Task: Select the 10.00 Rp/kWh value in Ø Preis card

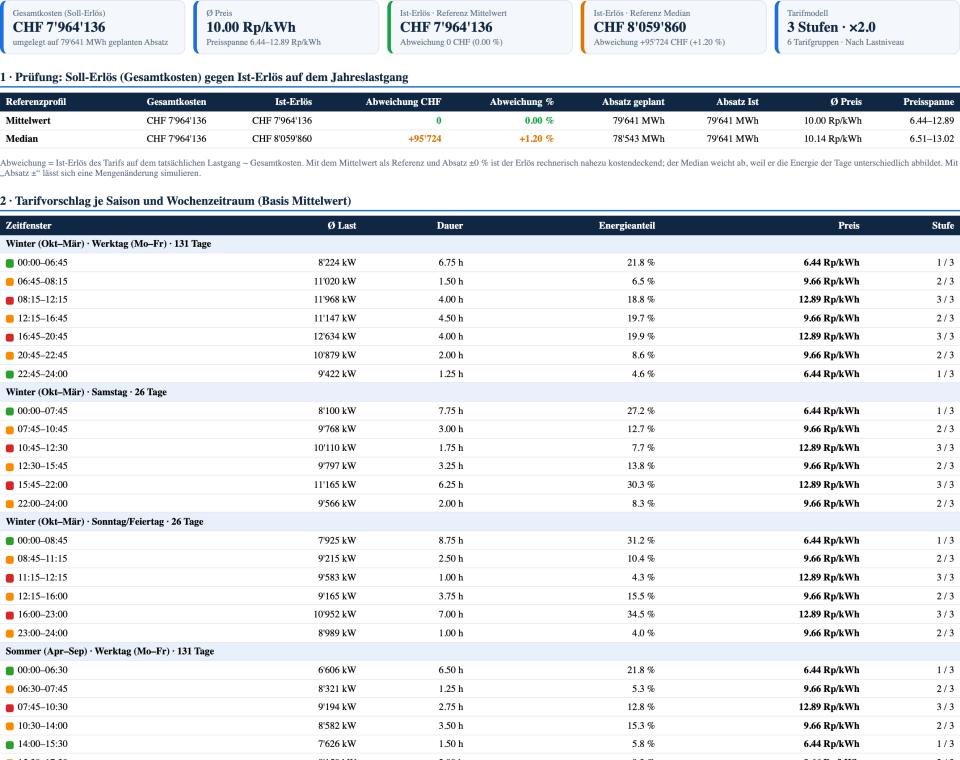Action: click(251, 27)
